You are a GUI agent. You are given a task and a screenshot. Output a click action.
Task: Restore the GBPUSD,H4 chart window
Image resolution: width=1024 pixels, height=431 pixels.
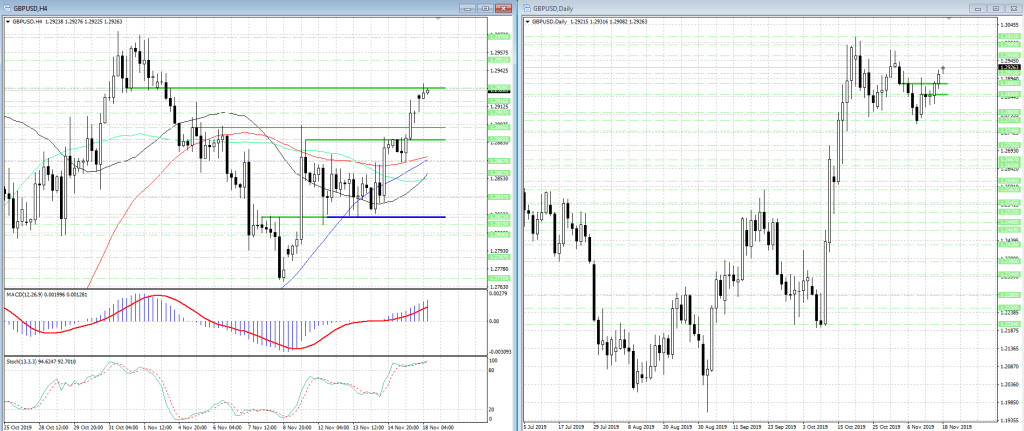485,8
